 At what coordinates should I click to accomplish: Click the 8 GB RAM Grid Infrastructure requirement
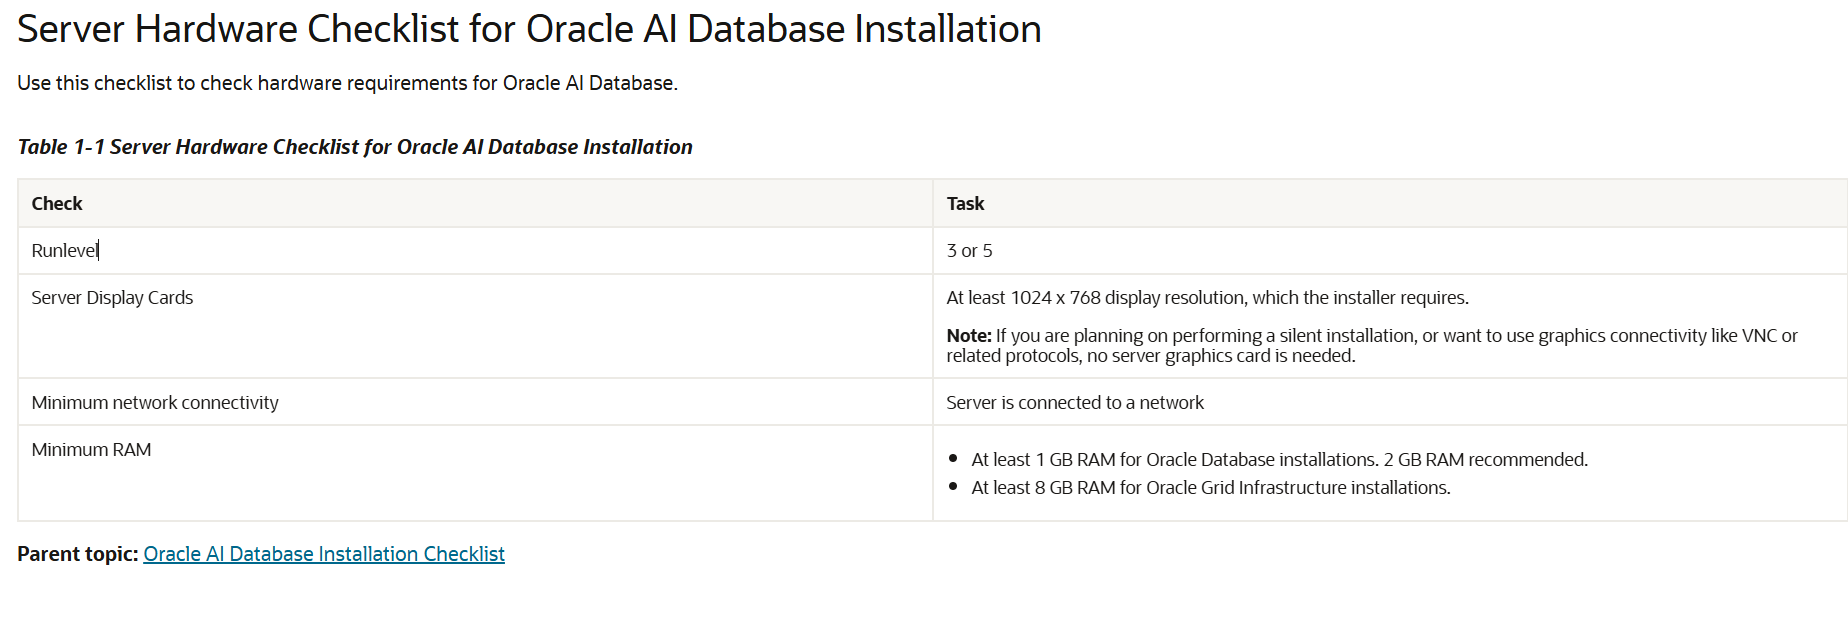1210,488
